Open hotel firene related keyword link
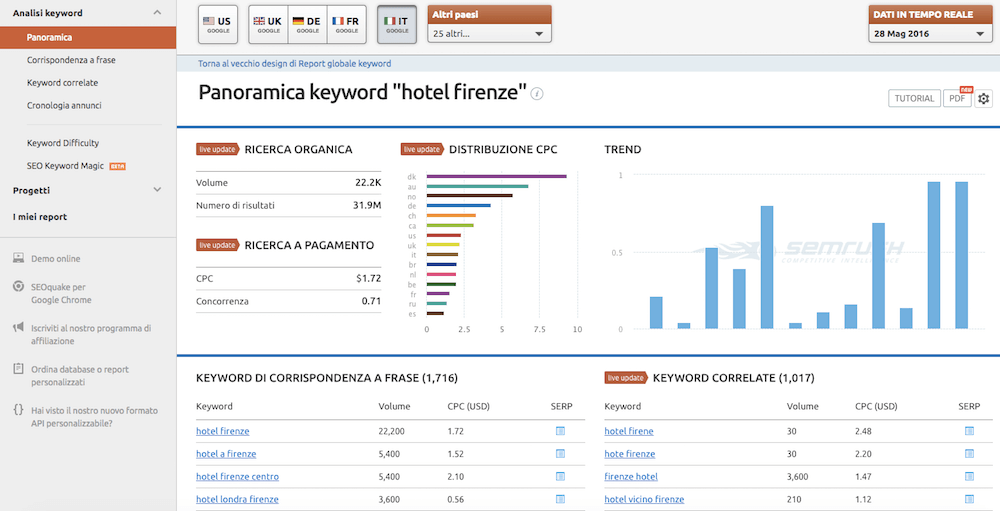The image size is (1000, 511). click(x=629, y=431)
